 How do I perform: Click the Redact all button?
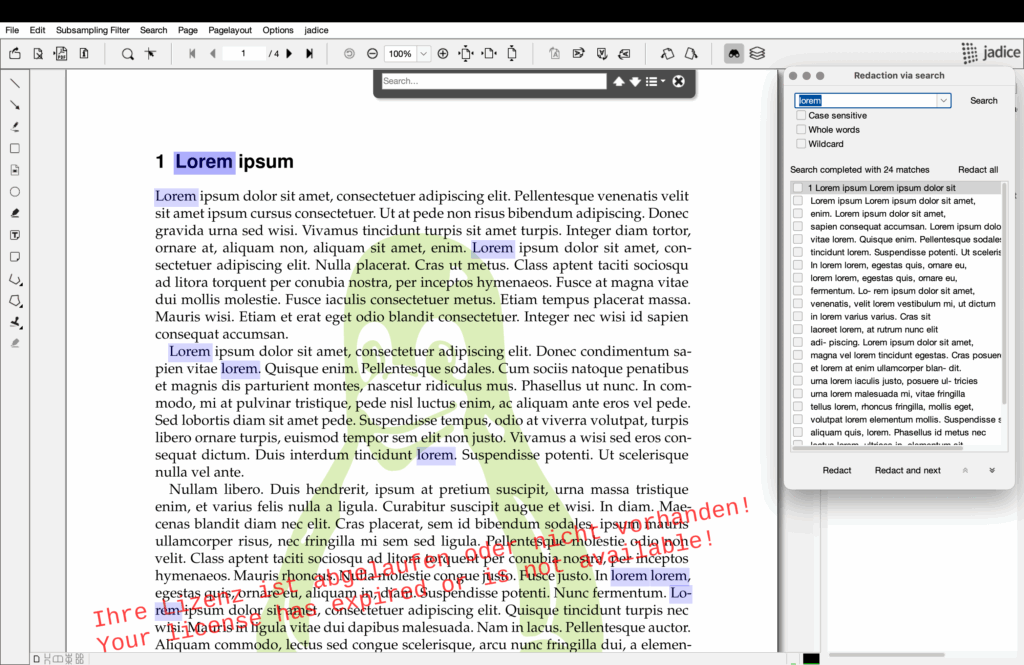pos(977,170)
